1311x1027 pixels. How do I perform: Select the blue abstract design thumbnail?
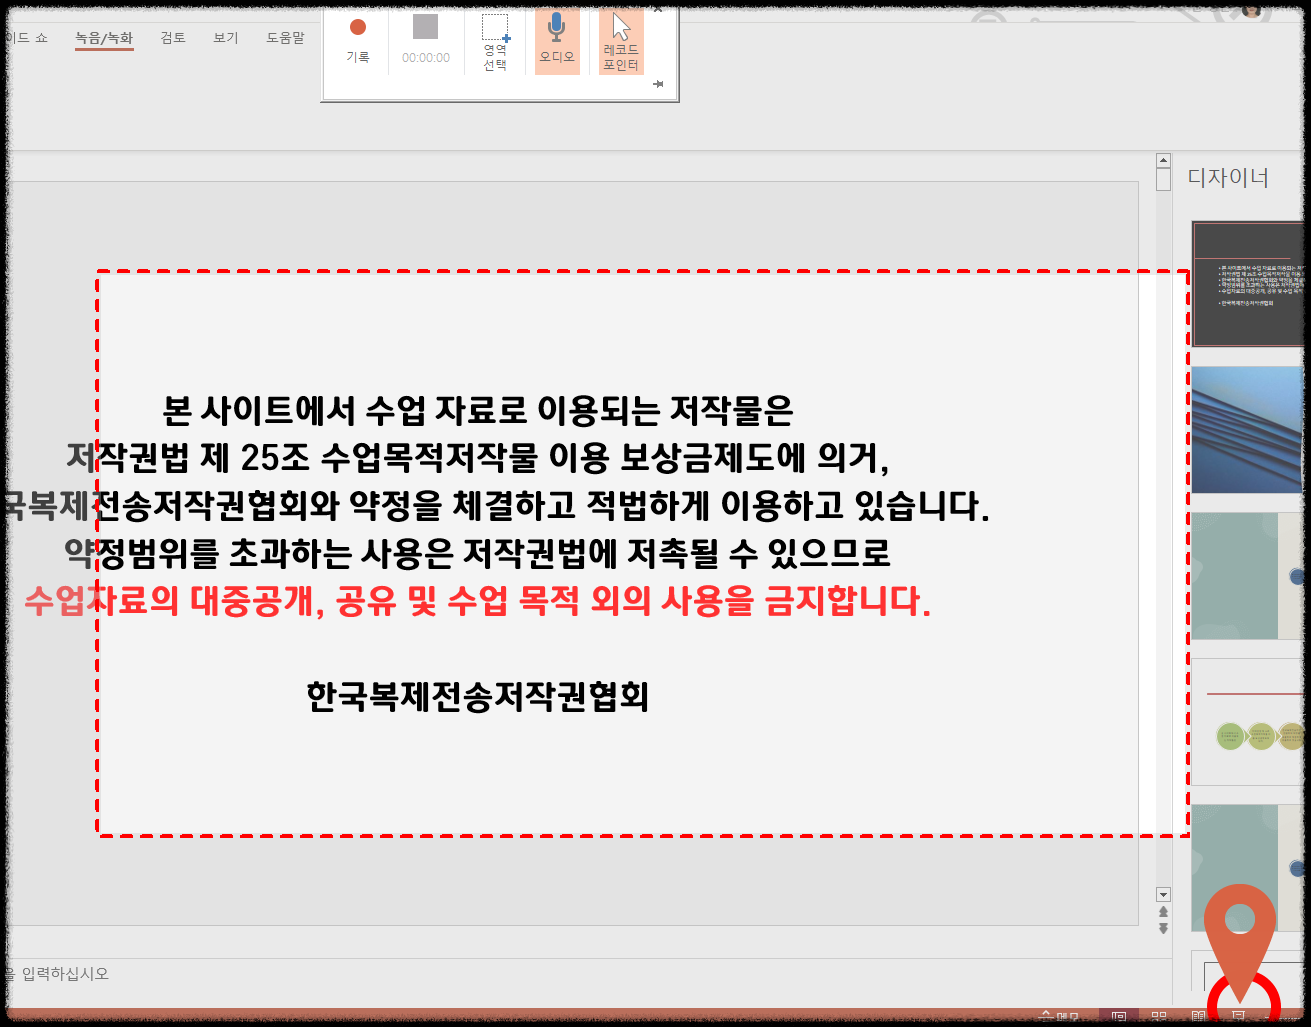(x=1249, y=430)
